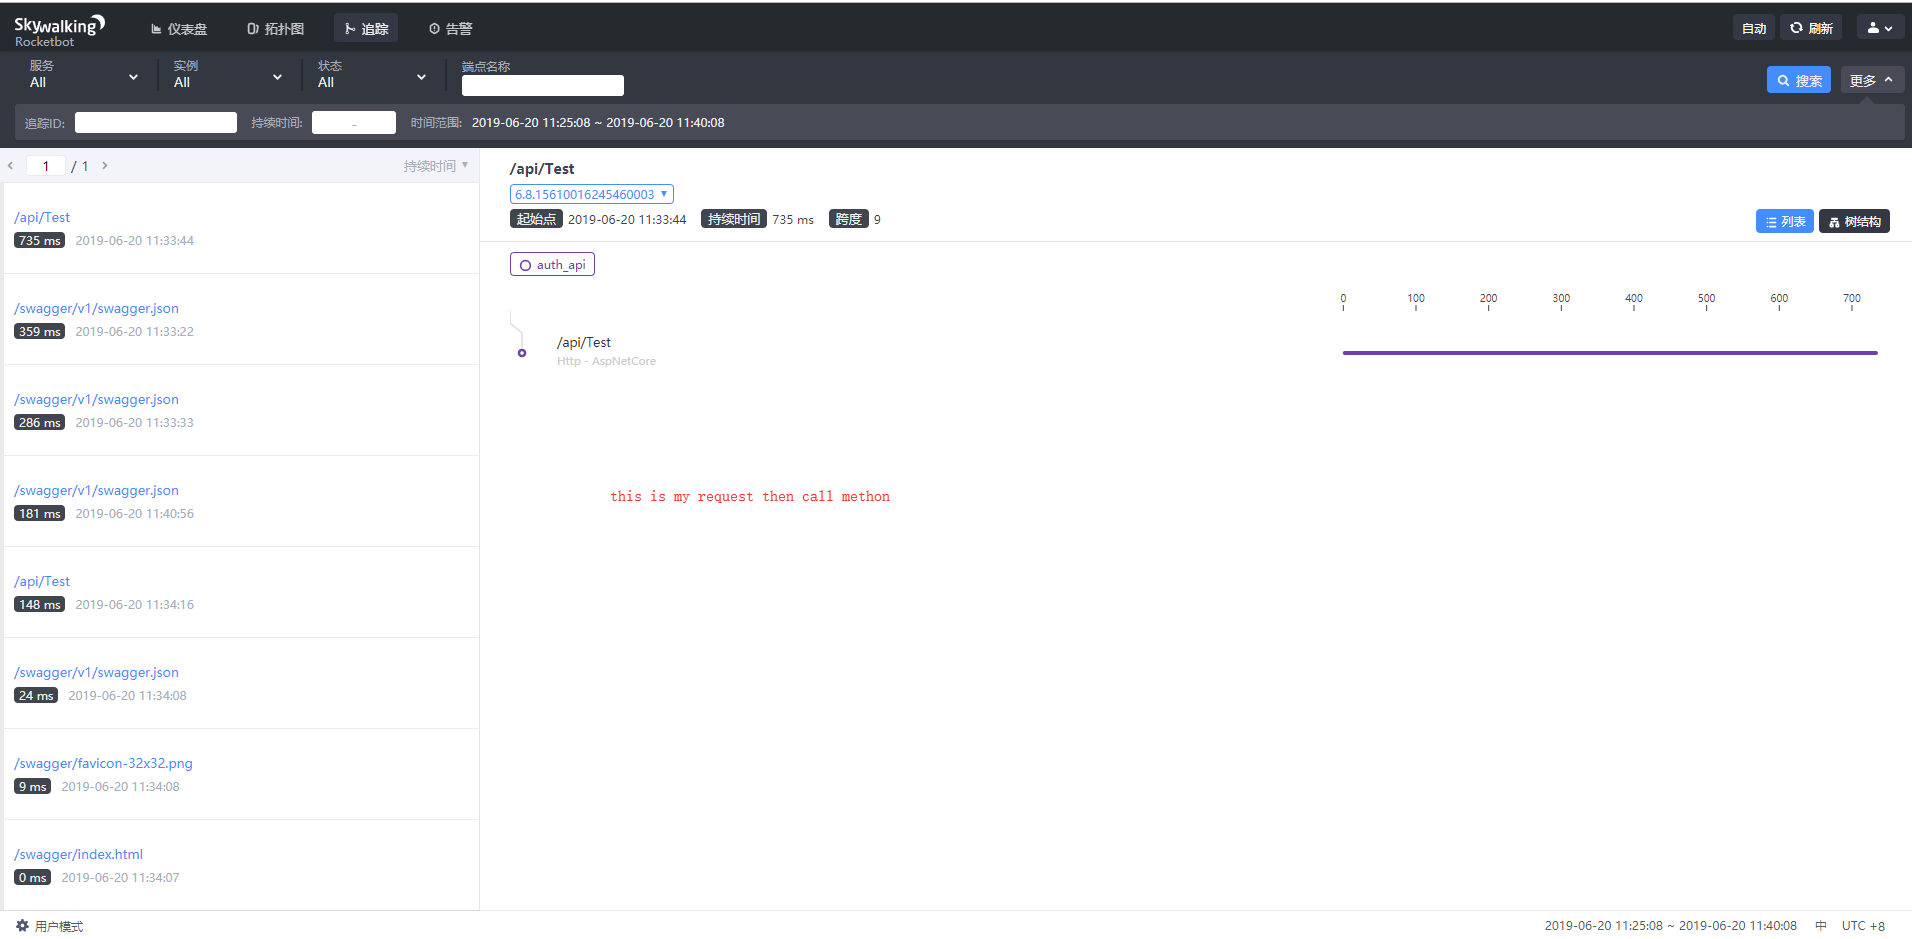Open trace segment ID 6.8.15610016245460003 dropdown
The width and height of the screenshot is (1912, 939).
coord(590,193)
